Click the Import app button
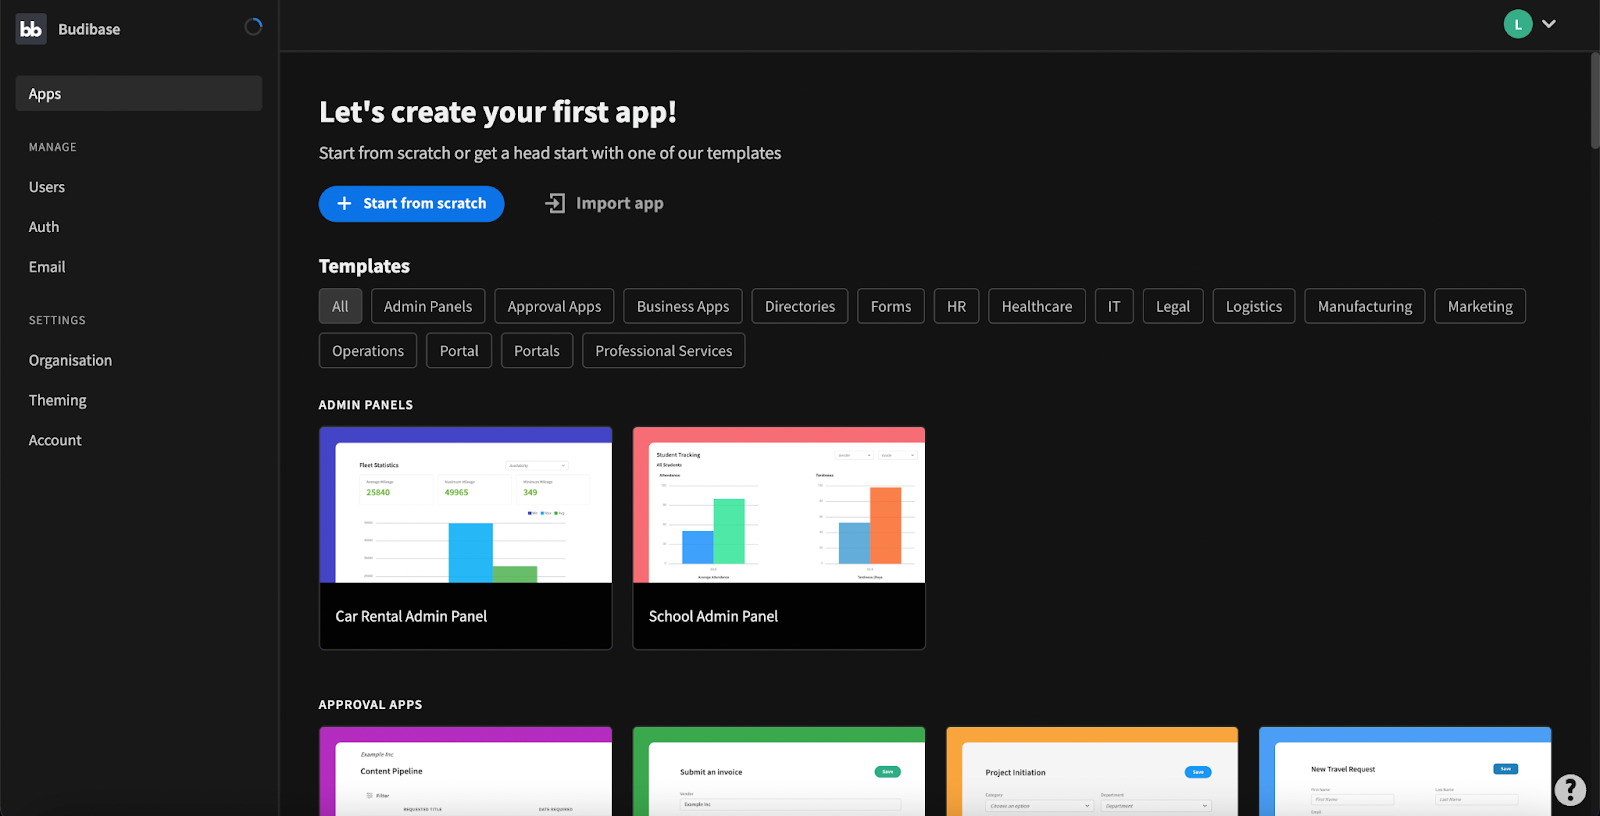Viewport: 1600px width, 816px height. pos(604,204)
